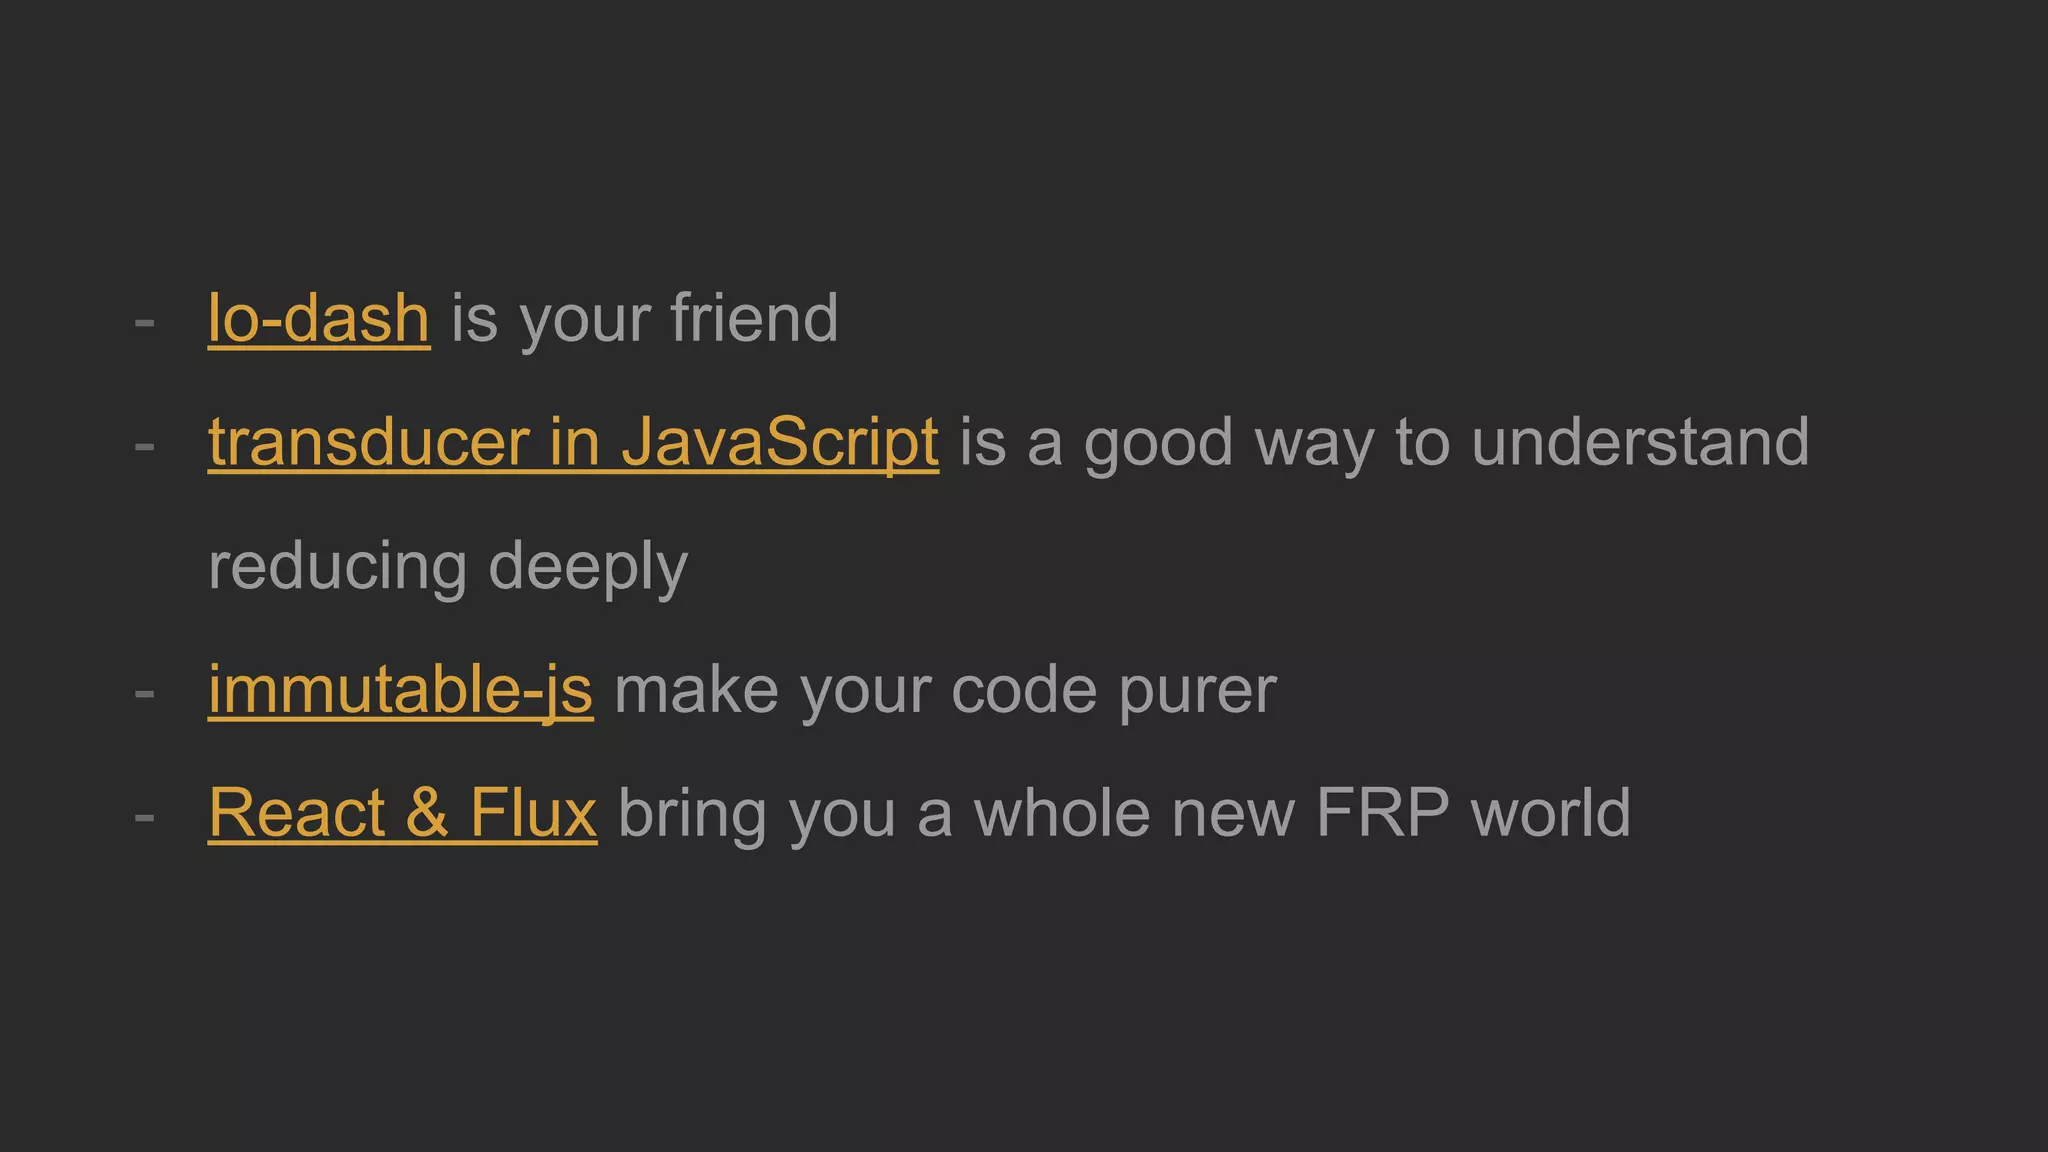Image resolution: width=2048 pixels, height=1152 pixels.
Task: Click the word "reducing" on the wrapped line
Action: [338, 567]
